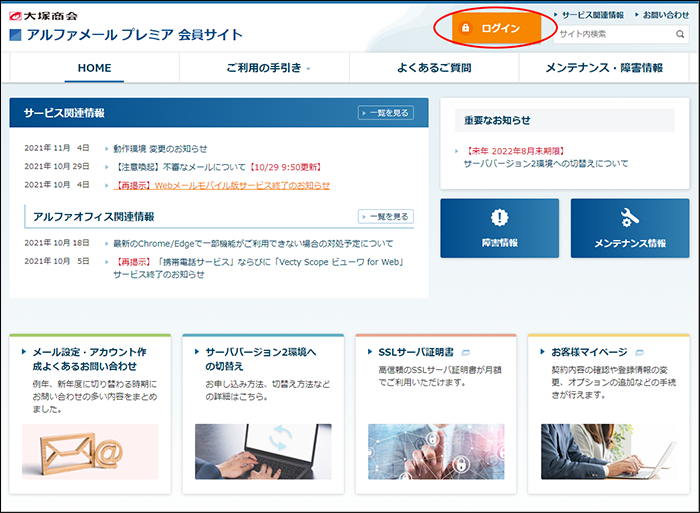Image resolution: width=700 pixels, height=513 pixels.
Task: Open the メンテナンス・障害情報 tab
Action: click(x=604, y=68)
